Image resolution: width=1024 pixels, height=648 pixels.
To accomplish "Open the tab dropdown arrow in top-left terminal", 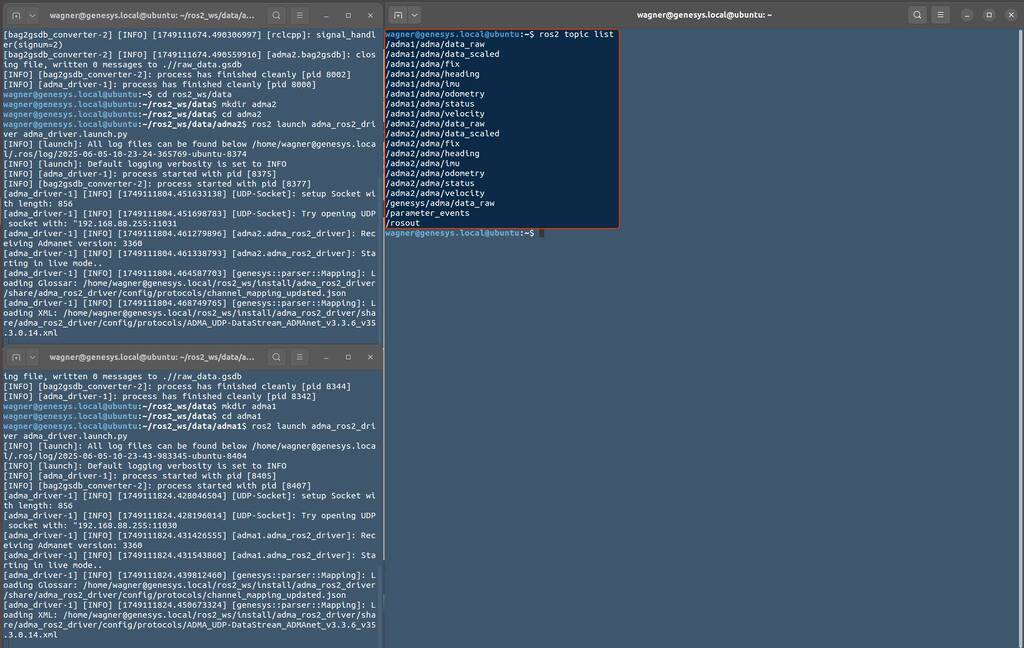I will click(x=32, y=15).
